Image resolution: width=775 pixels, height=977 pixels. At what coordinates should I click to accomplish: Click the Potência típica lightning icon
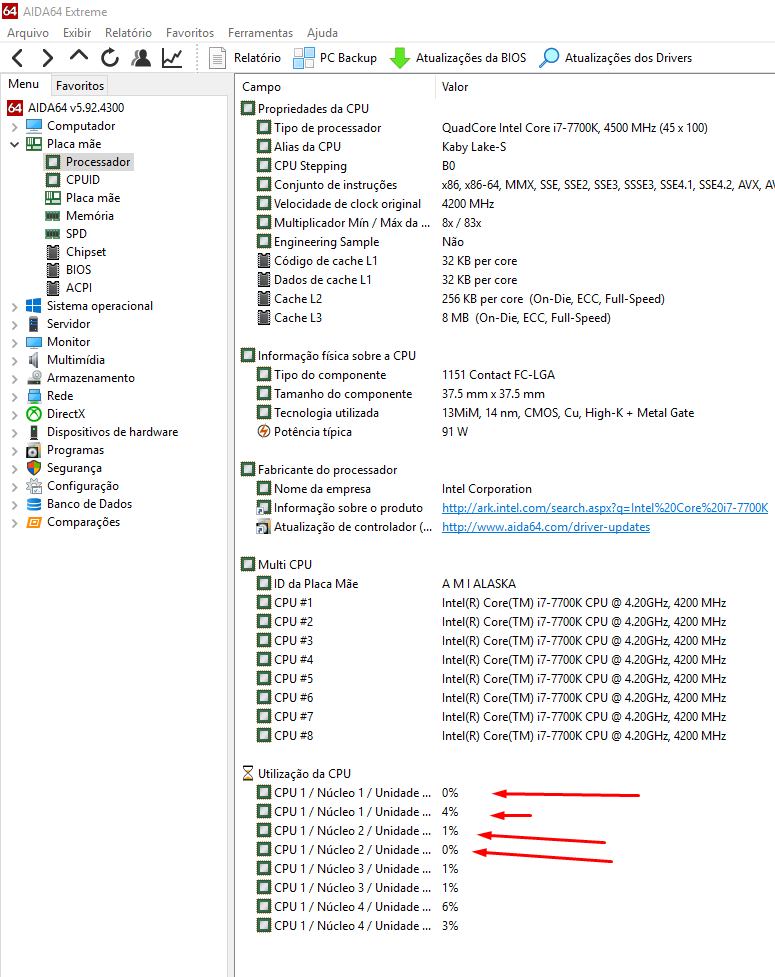coord(264,431)
